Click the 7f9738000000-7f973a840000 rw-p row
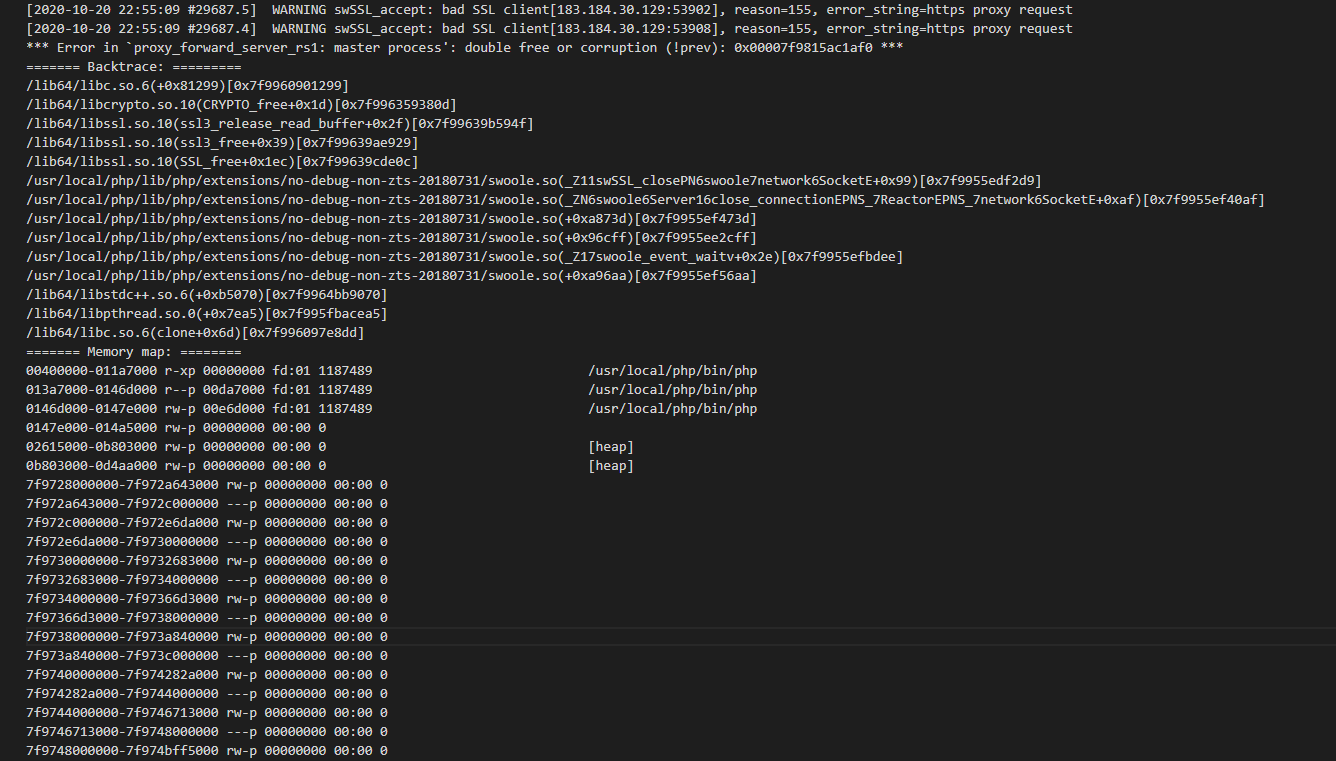1336x761 pixels. pos(207,637)
